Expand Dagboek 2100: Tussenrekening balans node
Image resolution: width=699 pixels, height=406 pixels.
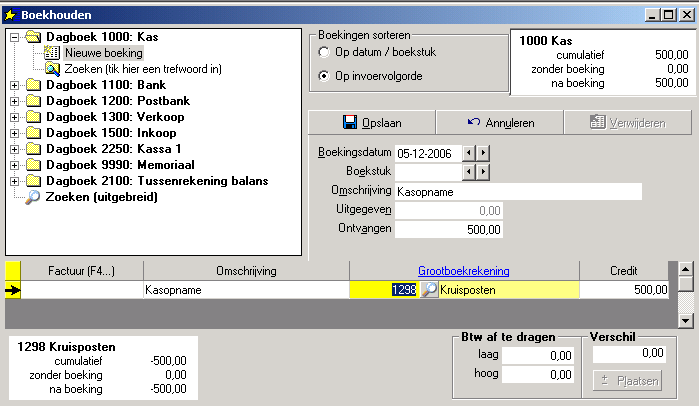[x=14, y=181]
